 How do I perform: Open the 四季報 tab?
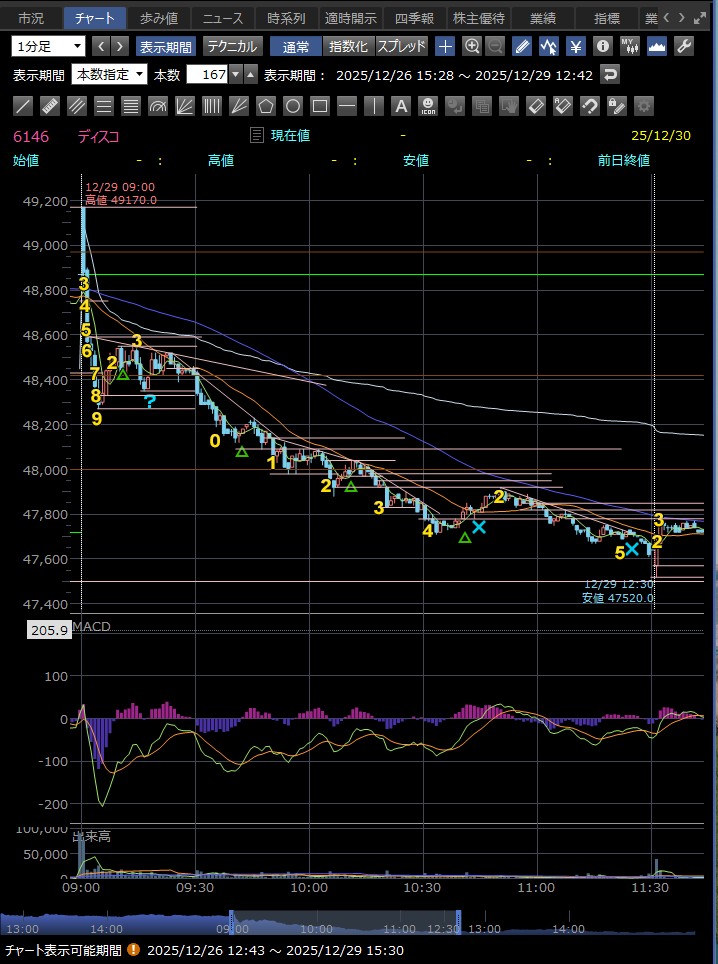coord(414,18)
